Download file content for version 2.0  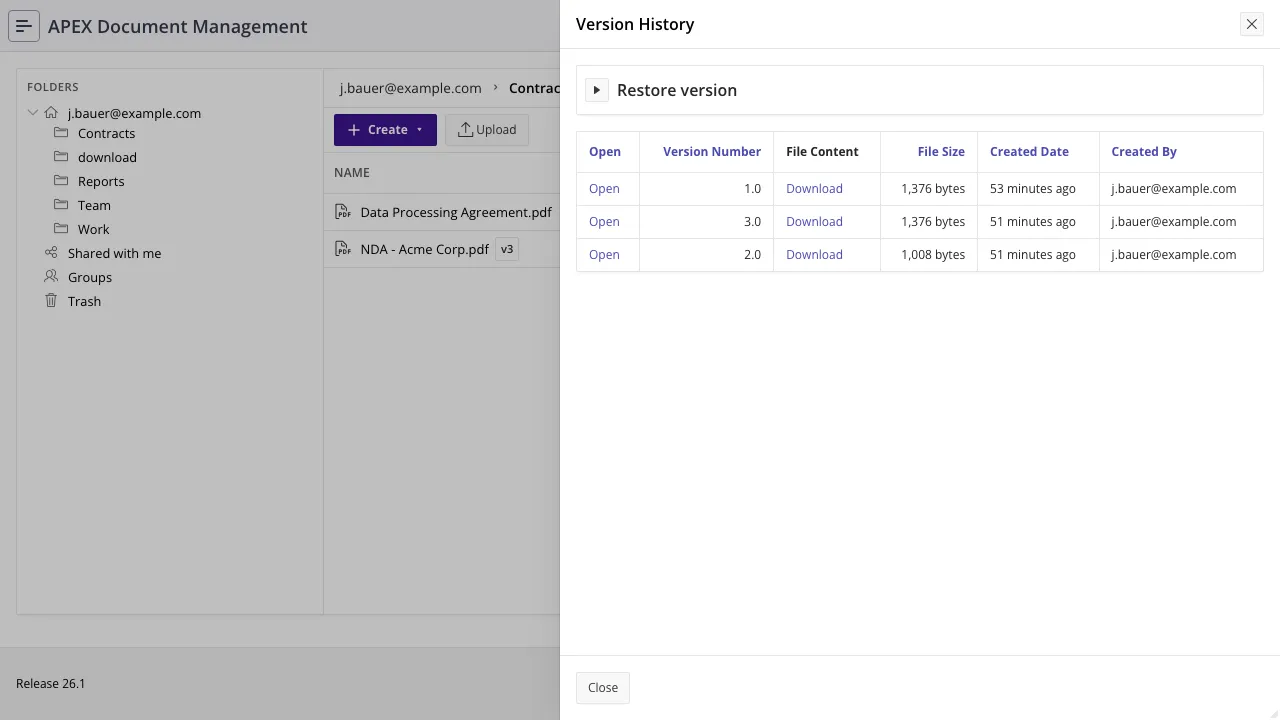(814, 255)
